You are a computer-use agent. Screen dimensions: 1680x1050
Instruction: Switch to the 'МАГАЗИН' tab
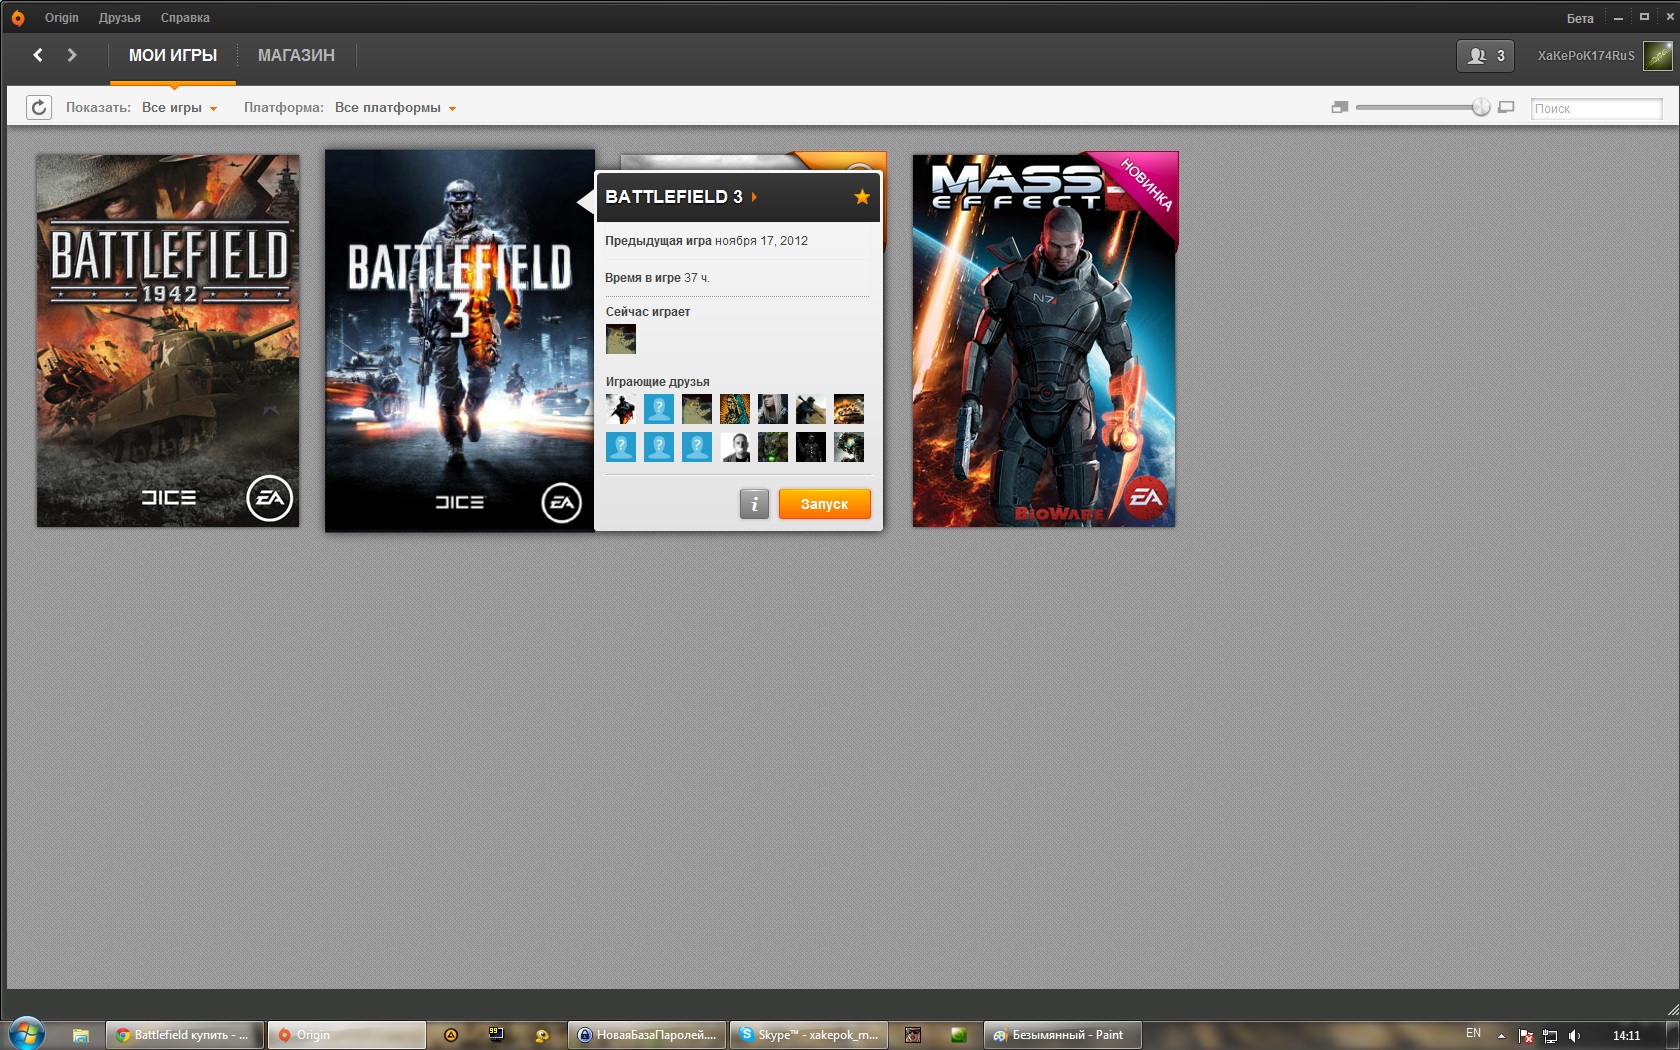pos(296,56)
